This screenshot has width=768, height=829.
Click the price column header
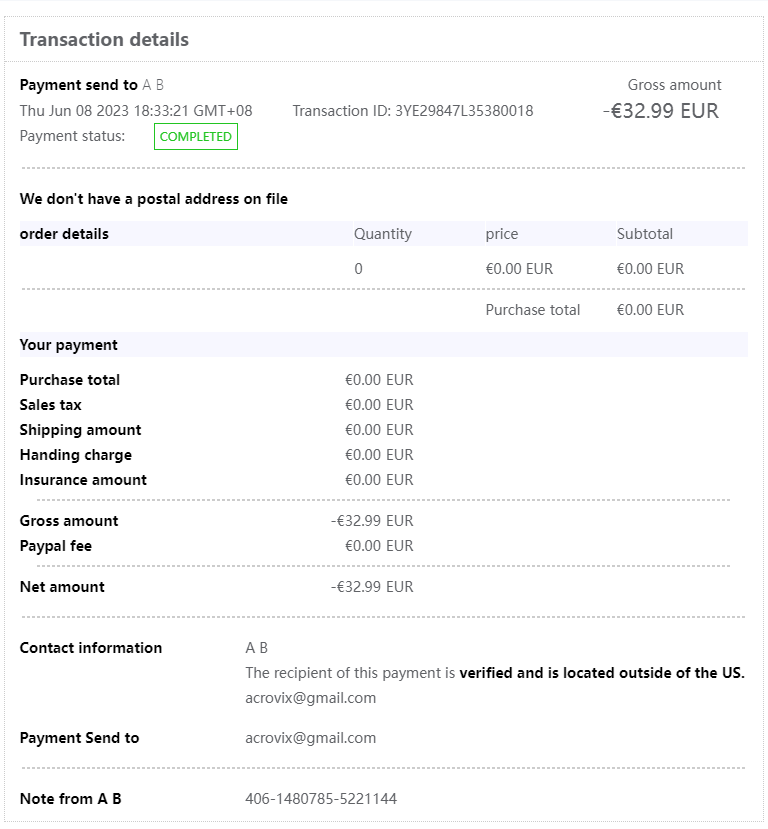502,234
